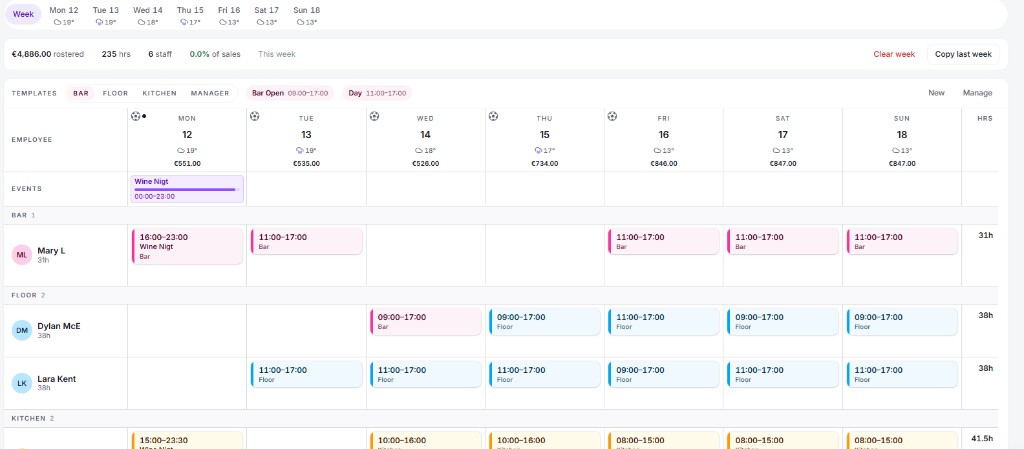1024x449 pixels.
Task: Jump to Fri 16 in day strip
Action: tap(229, 16)
